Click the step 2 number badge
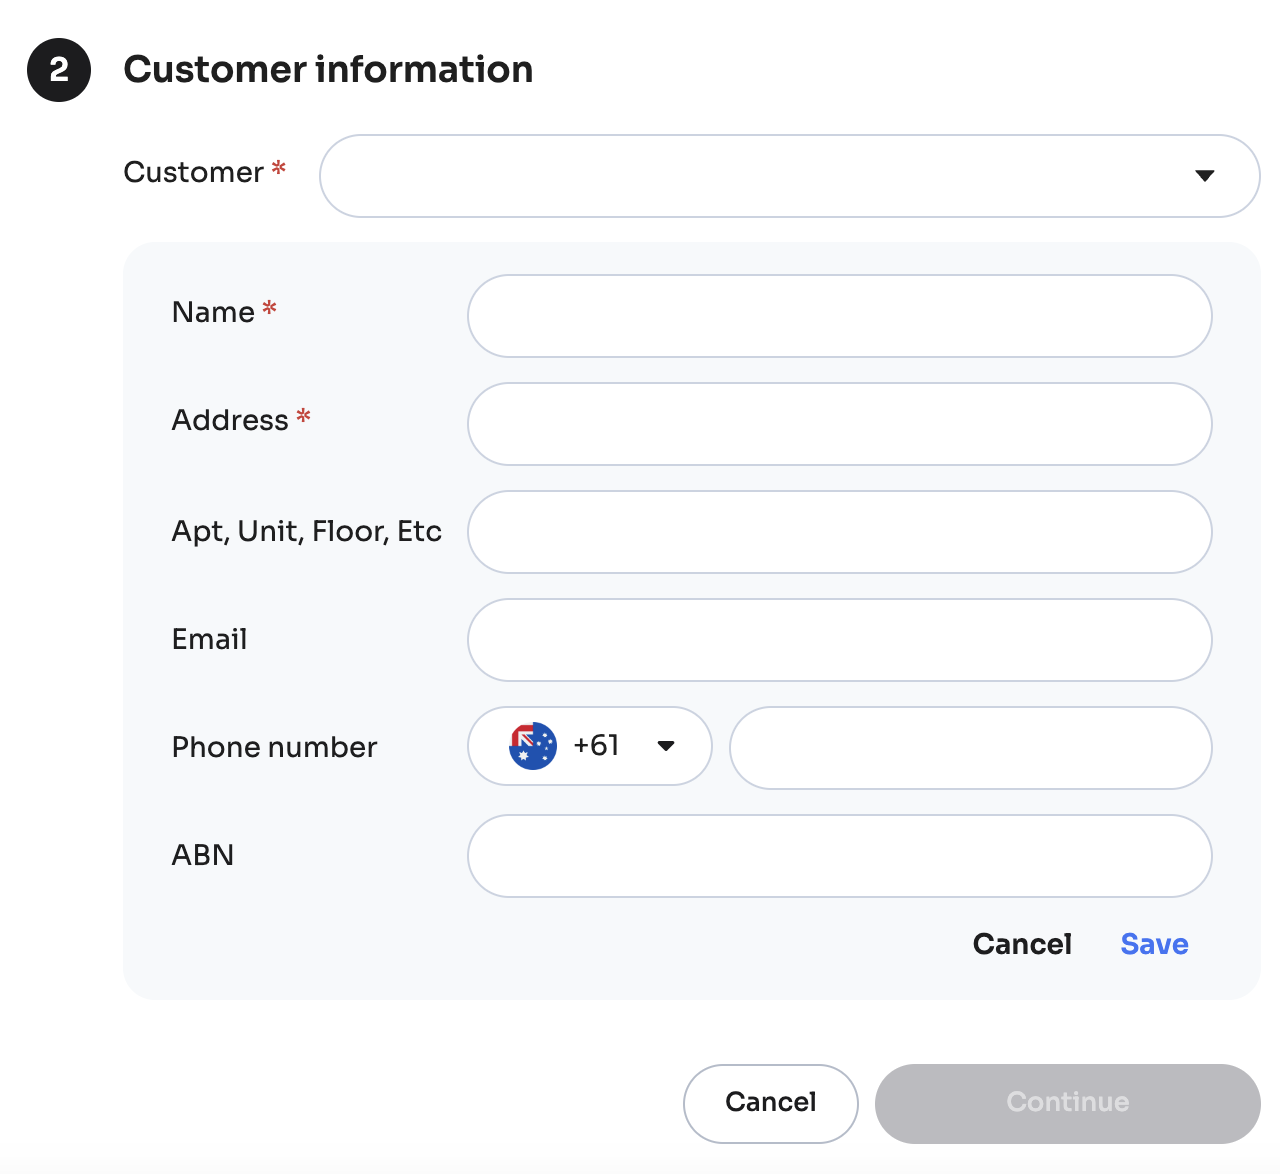Viewport: 1280px width, 1174px height. coord(59,70)
